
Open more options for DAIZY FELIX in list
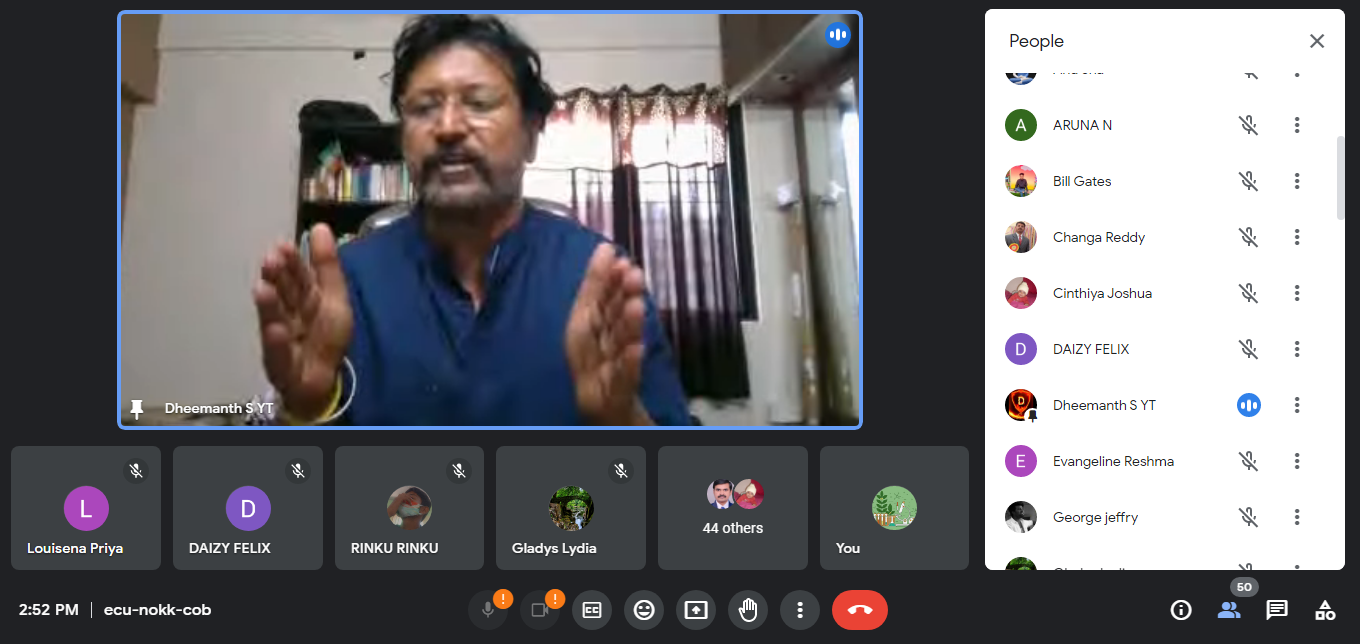[x=1297, y=349]
